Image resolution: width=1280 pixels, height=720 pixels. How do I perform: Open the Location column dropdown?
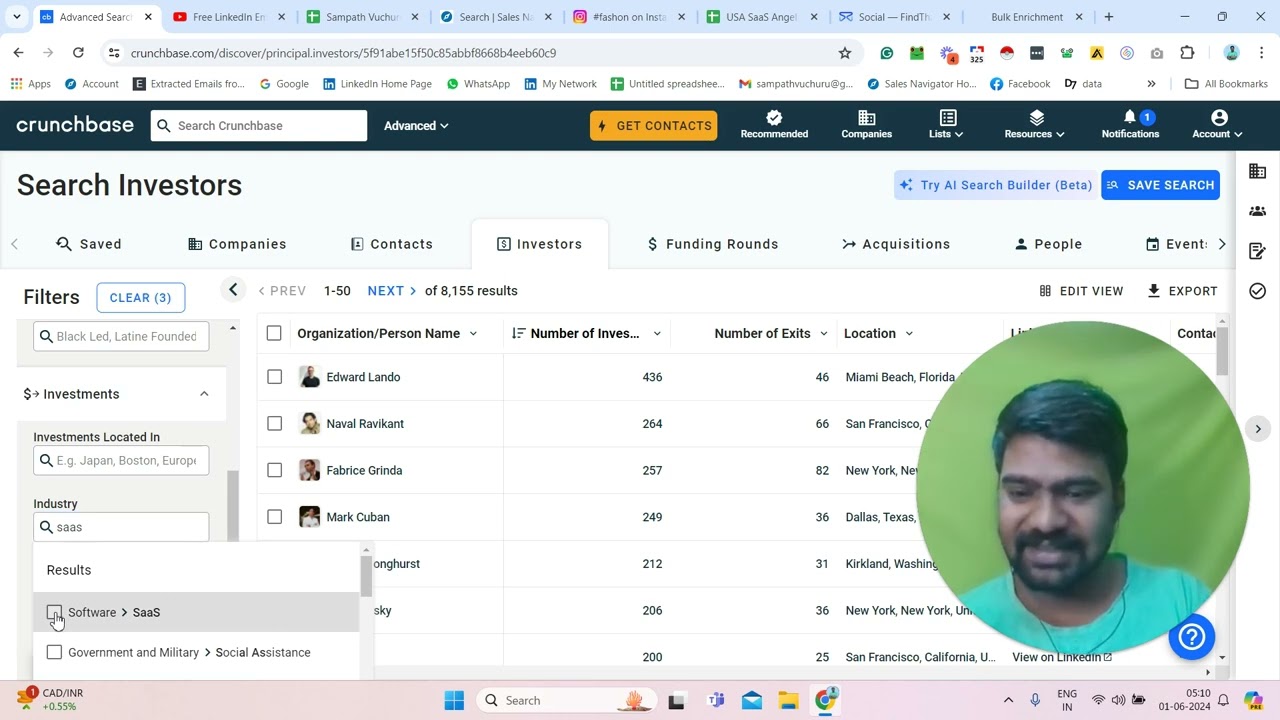pyautogui.click(x=909, y=334)
